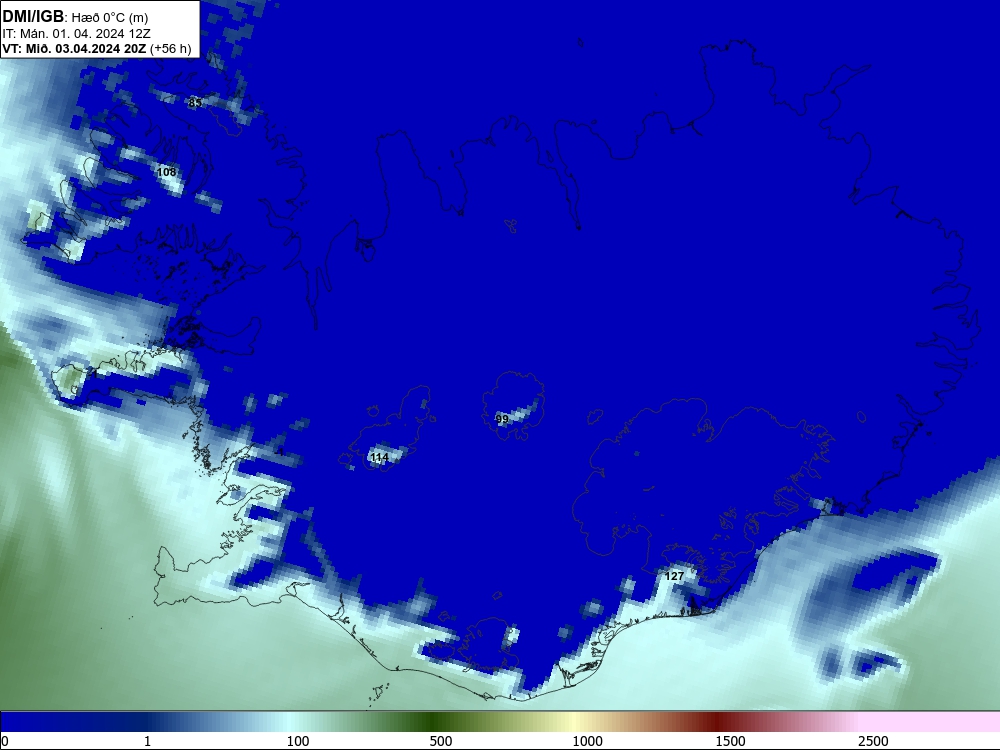Click the 2500 label on the legend

pos(873,741)
